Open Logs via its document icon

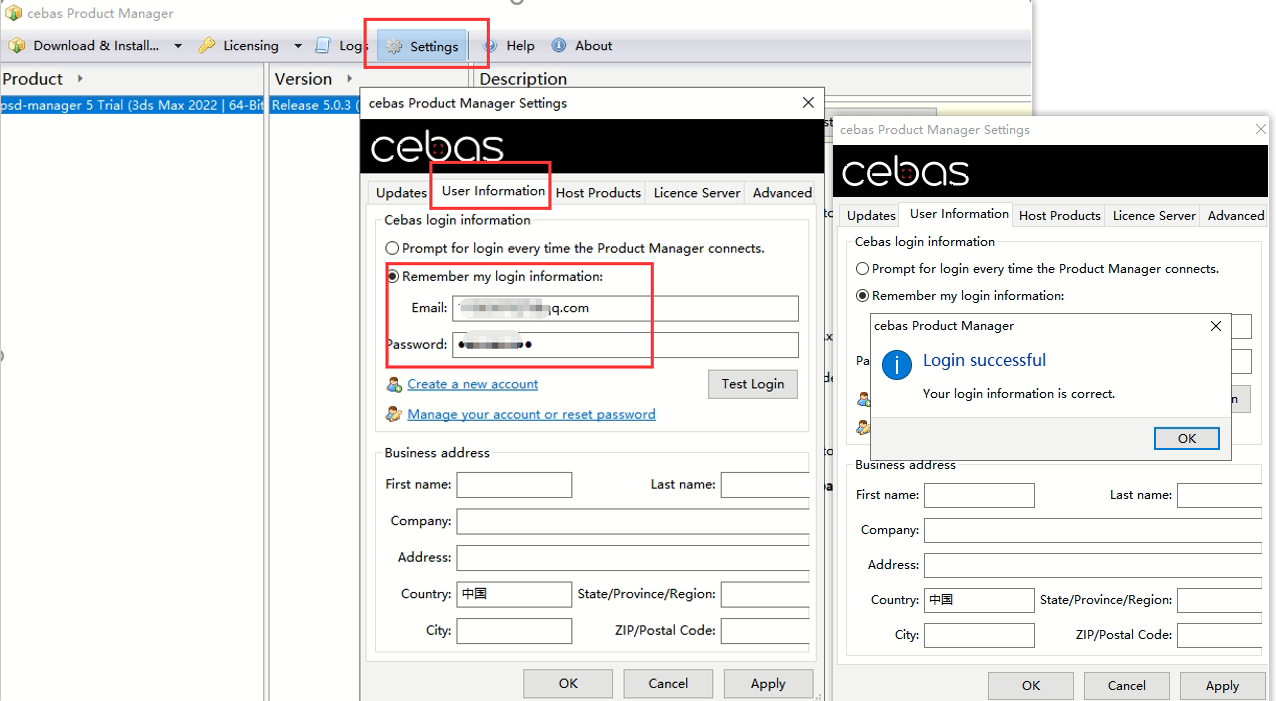pos(323,46)
